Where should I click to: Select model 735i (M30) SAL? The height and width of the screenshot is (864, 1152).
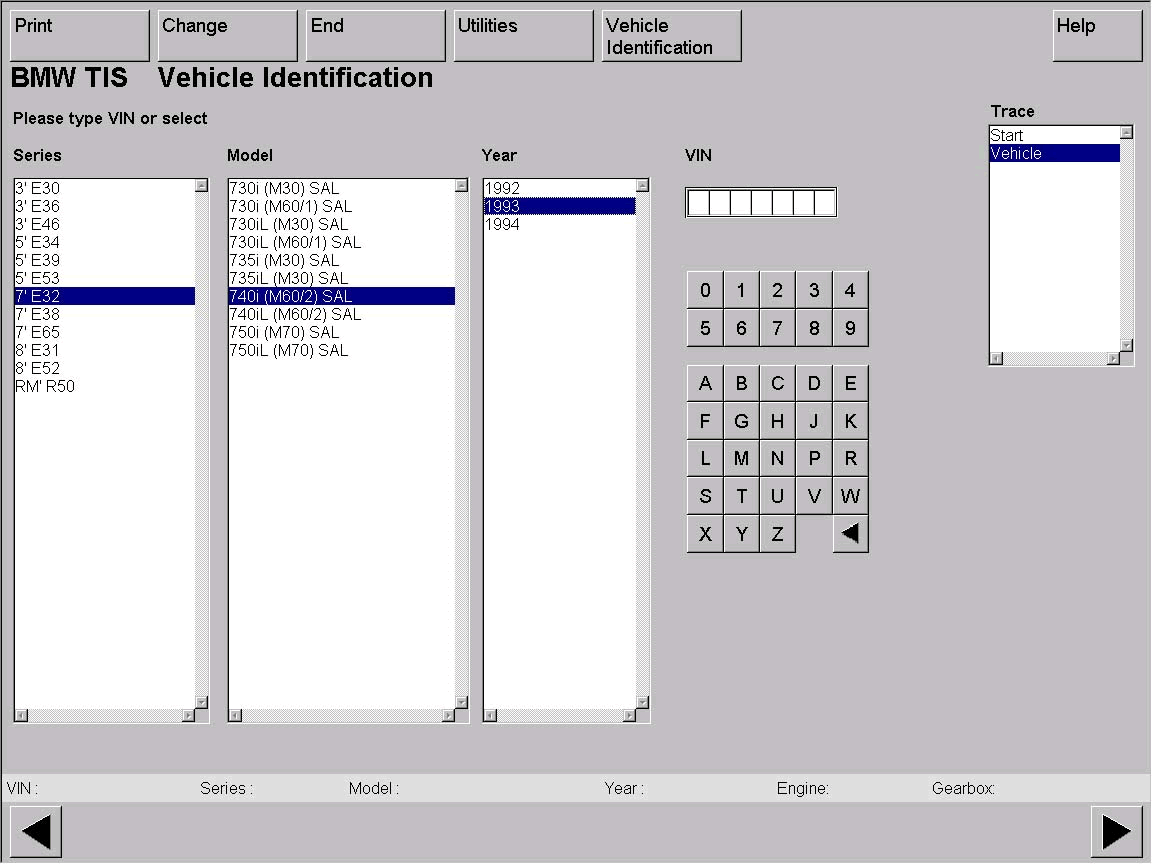pyautogui.click(x=342, y=260)
